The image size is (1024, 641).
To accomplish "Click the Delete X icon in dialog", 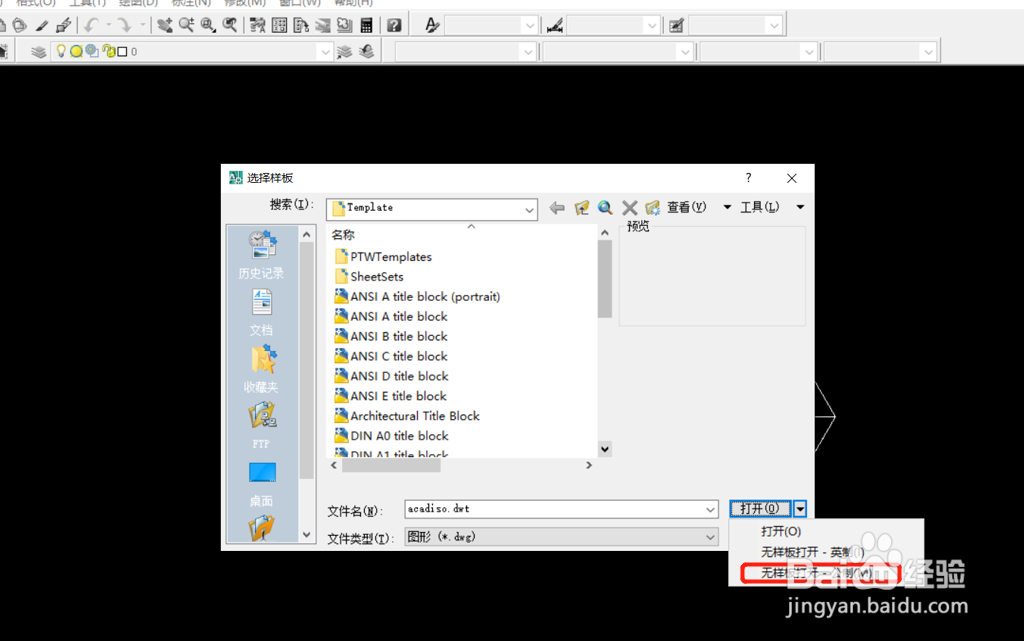I will tap(630, 208).
